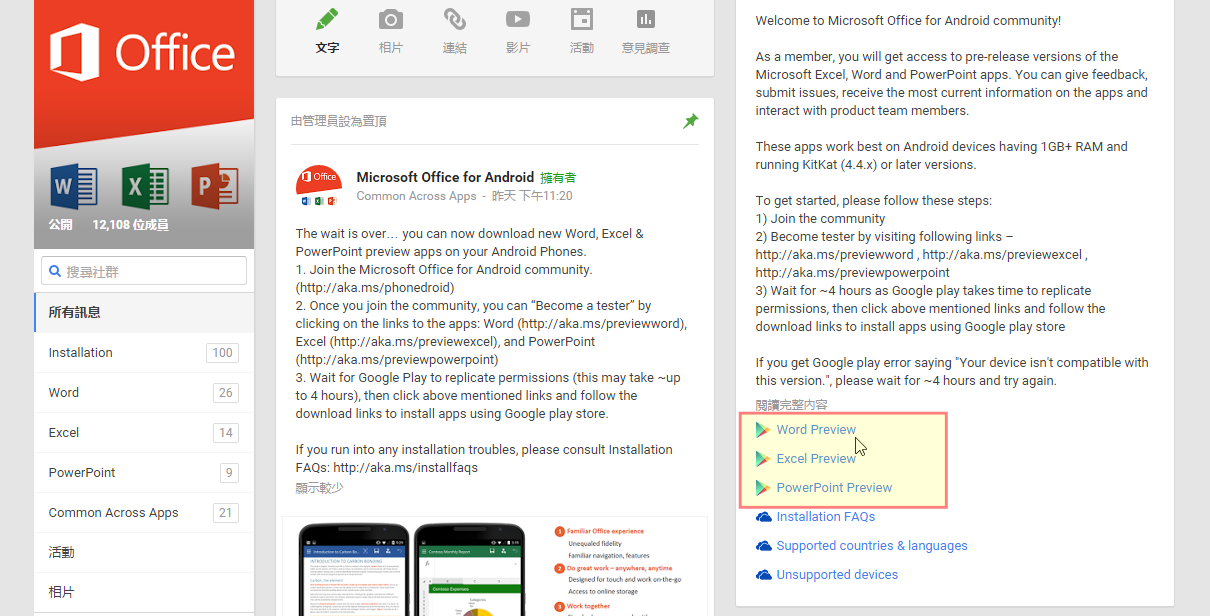
Task: Click the Word app icon in banner
Action: (x=74, y=187)
